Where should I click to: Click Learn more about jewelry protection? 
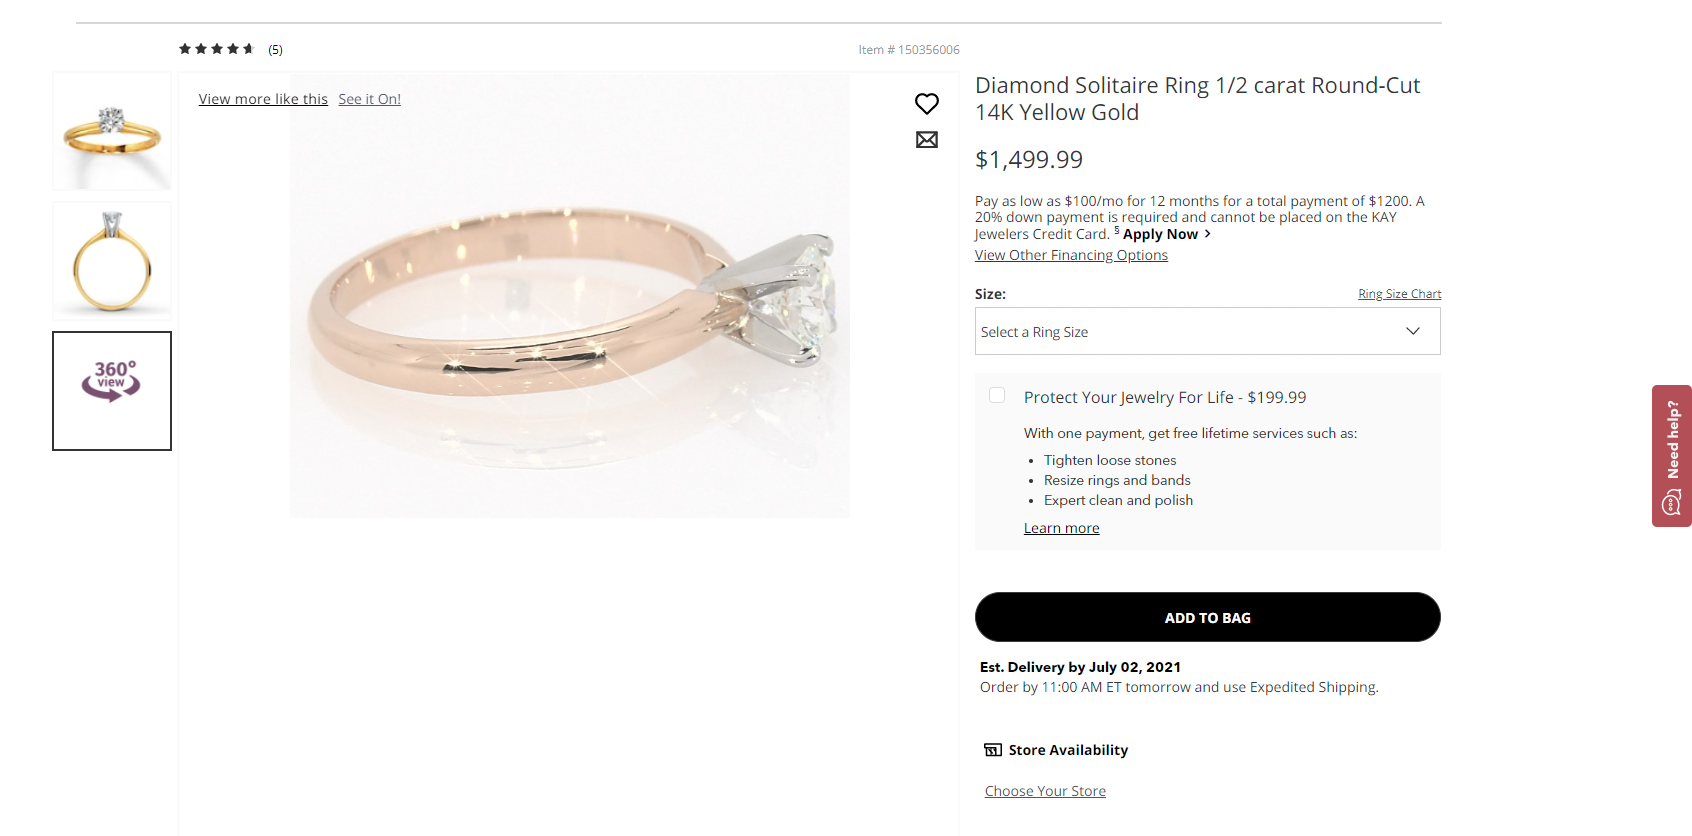pyautogui.click(x=1061, y=528)
